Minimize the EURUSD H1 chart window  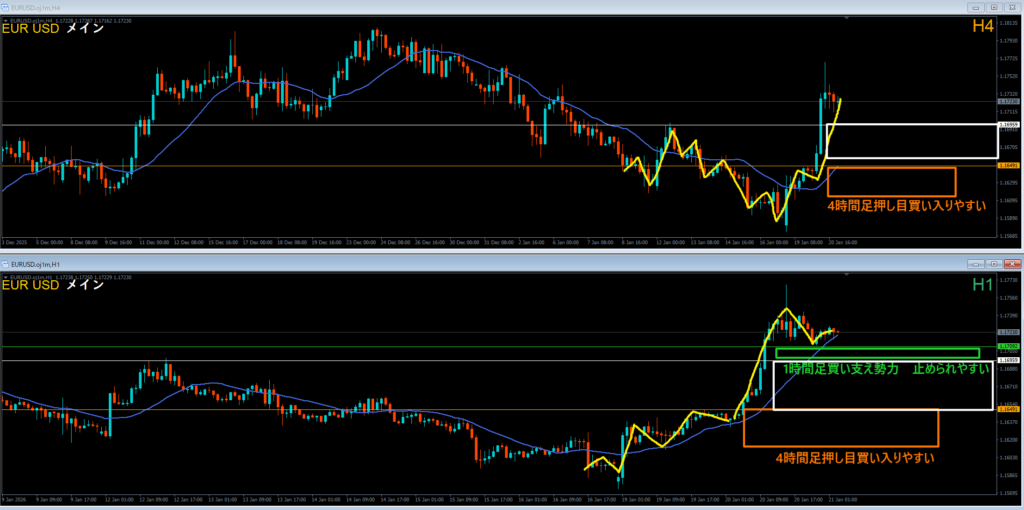coord(975,264)
